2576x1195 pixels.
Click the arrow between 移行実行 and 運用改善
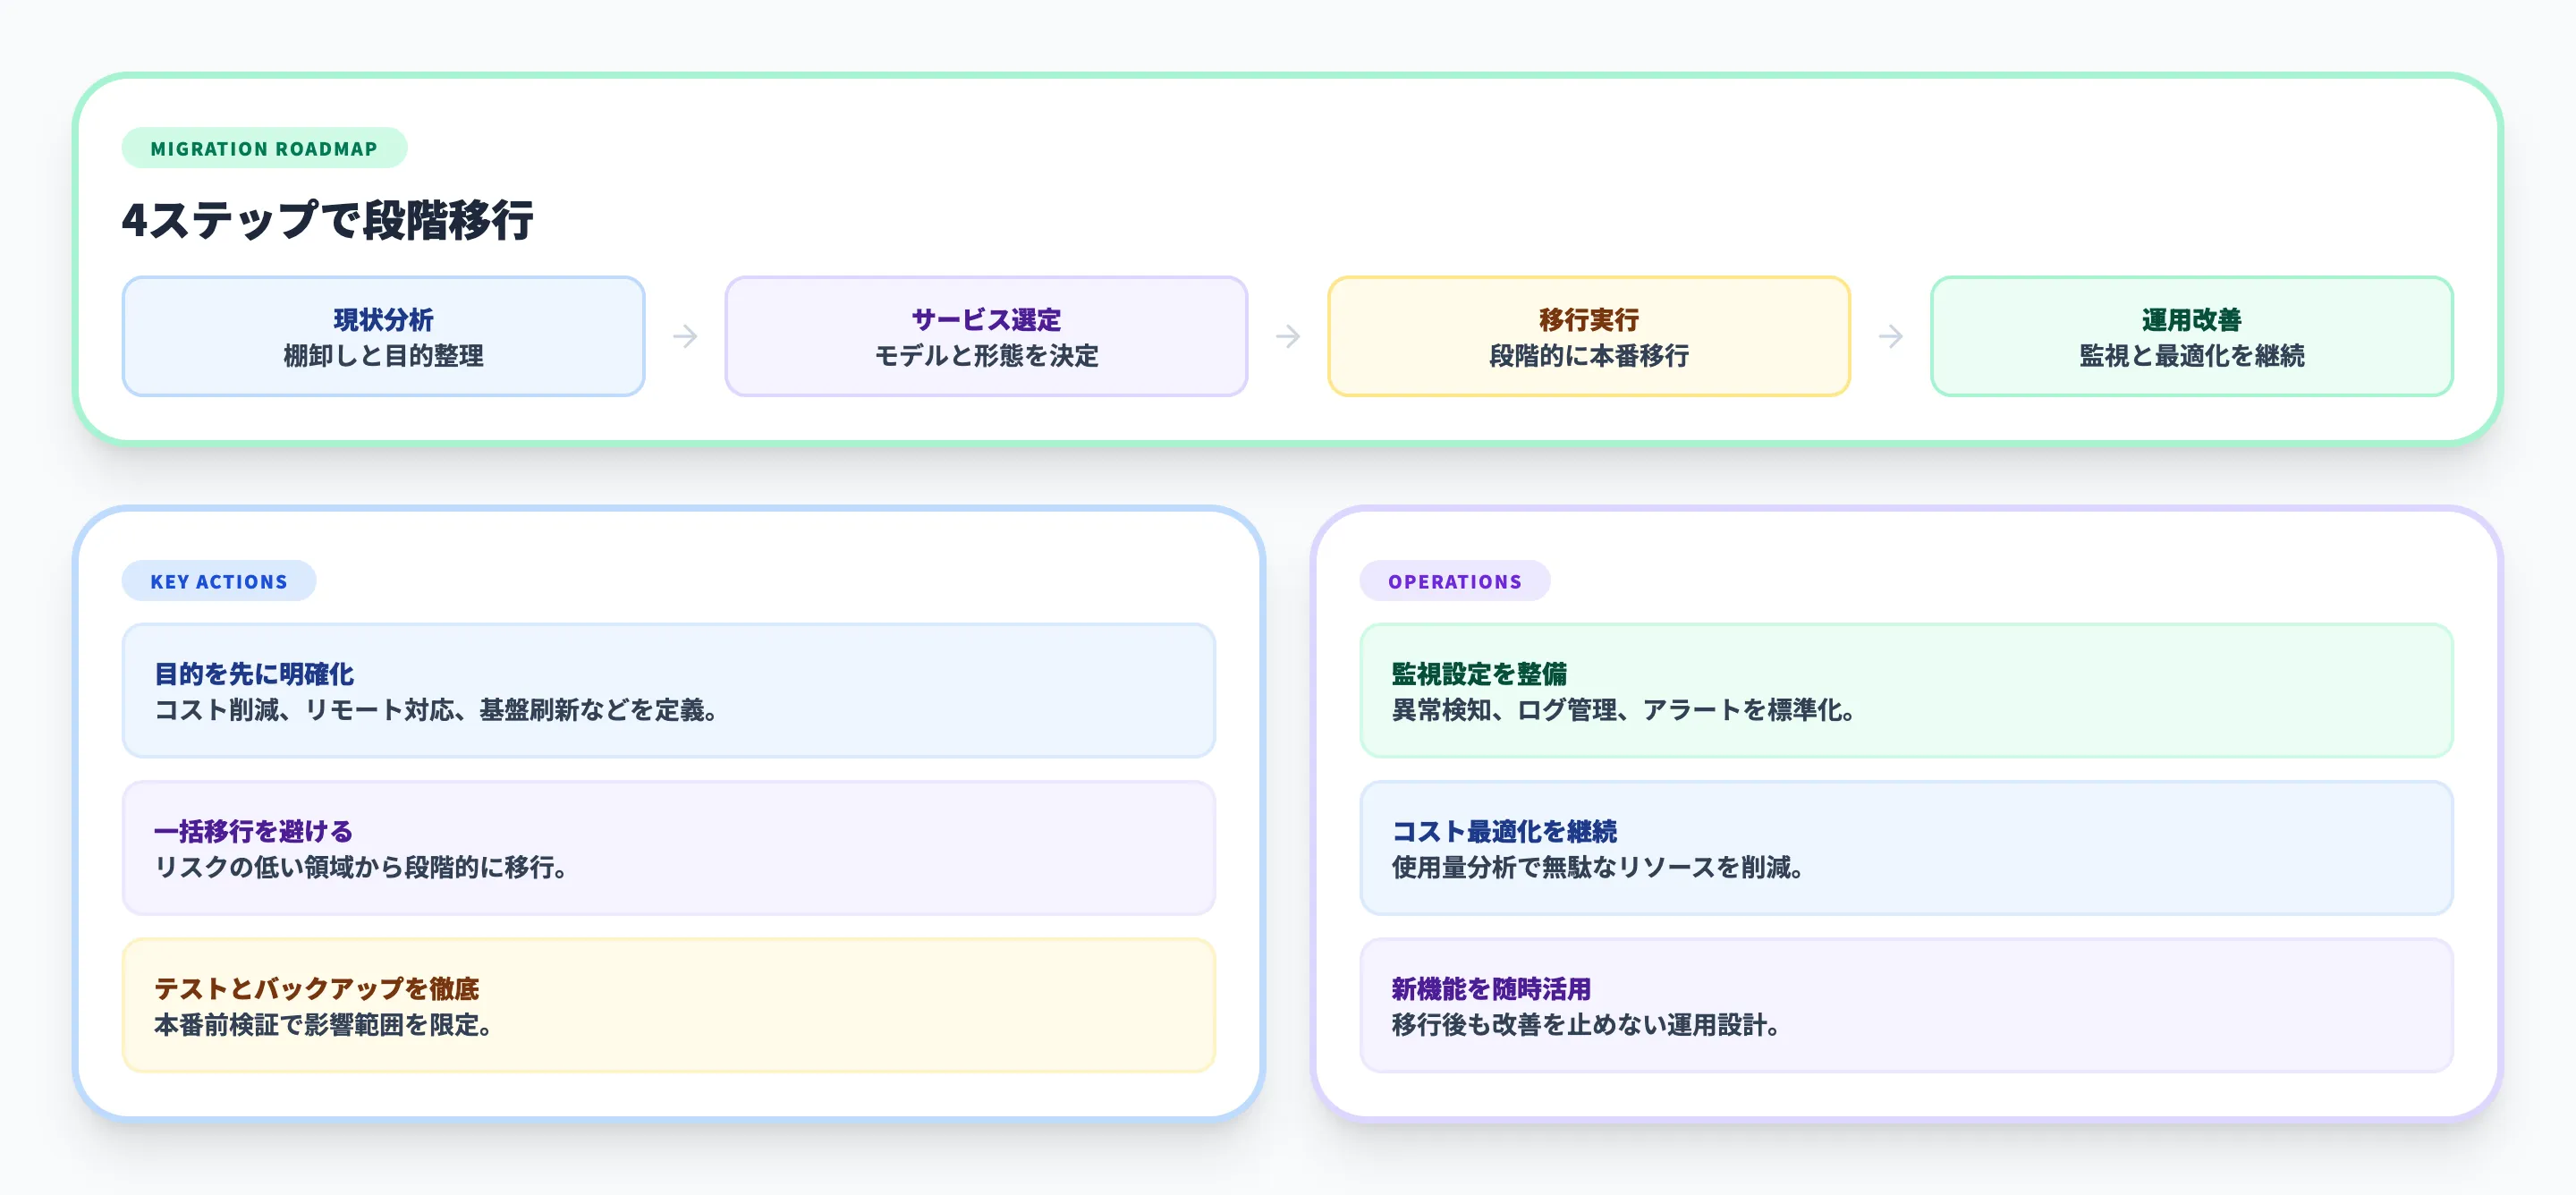(x=1890, y=336)
